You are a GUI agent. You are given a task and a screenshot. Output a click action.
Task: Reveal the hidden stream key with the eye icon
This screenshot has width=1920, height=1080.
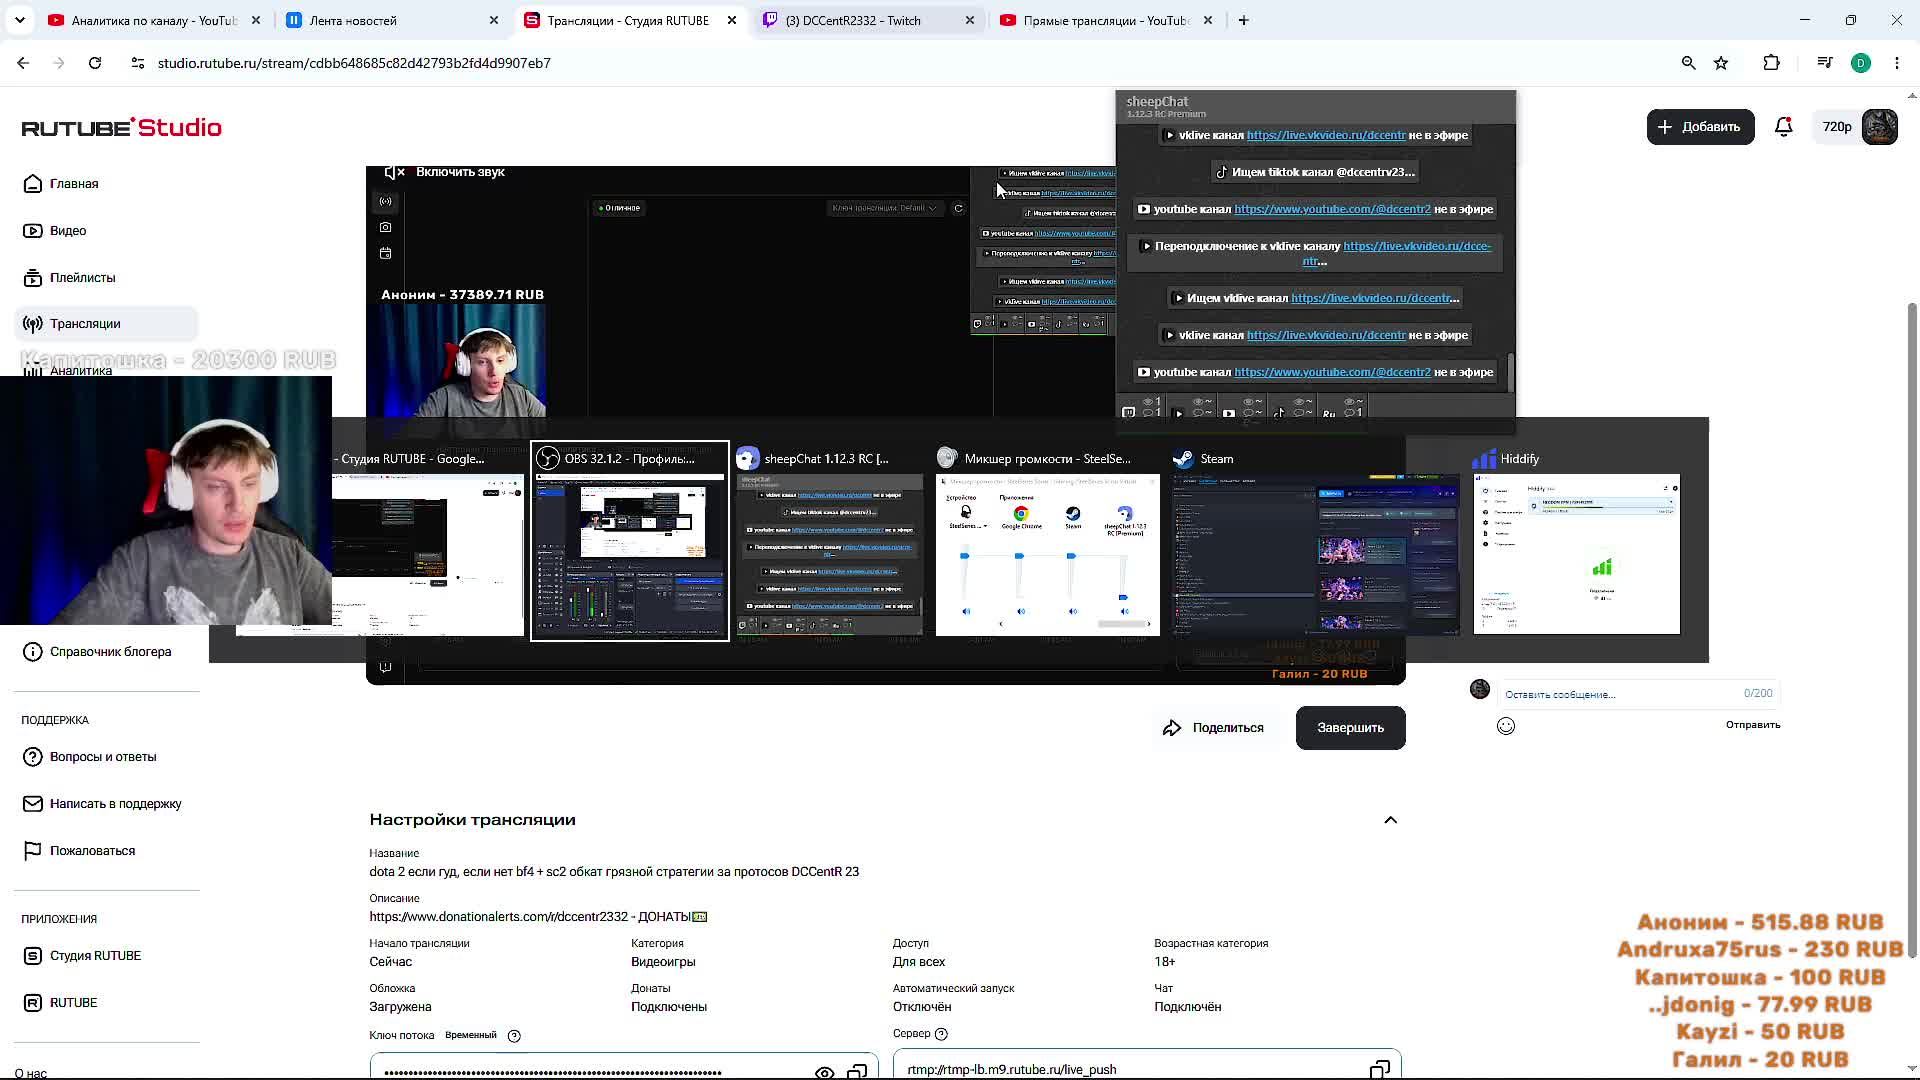tap(824, 1072)
